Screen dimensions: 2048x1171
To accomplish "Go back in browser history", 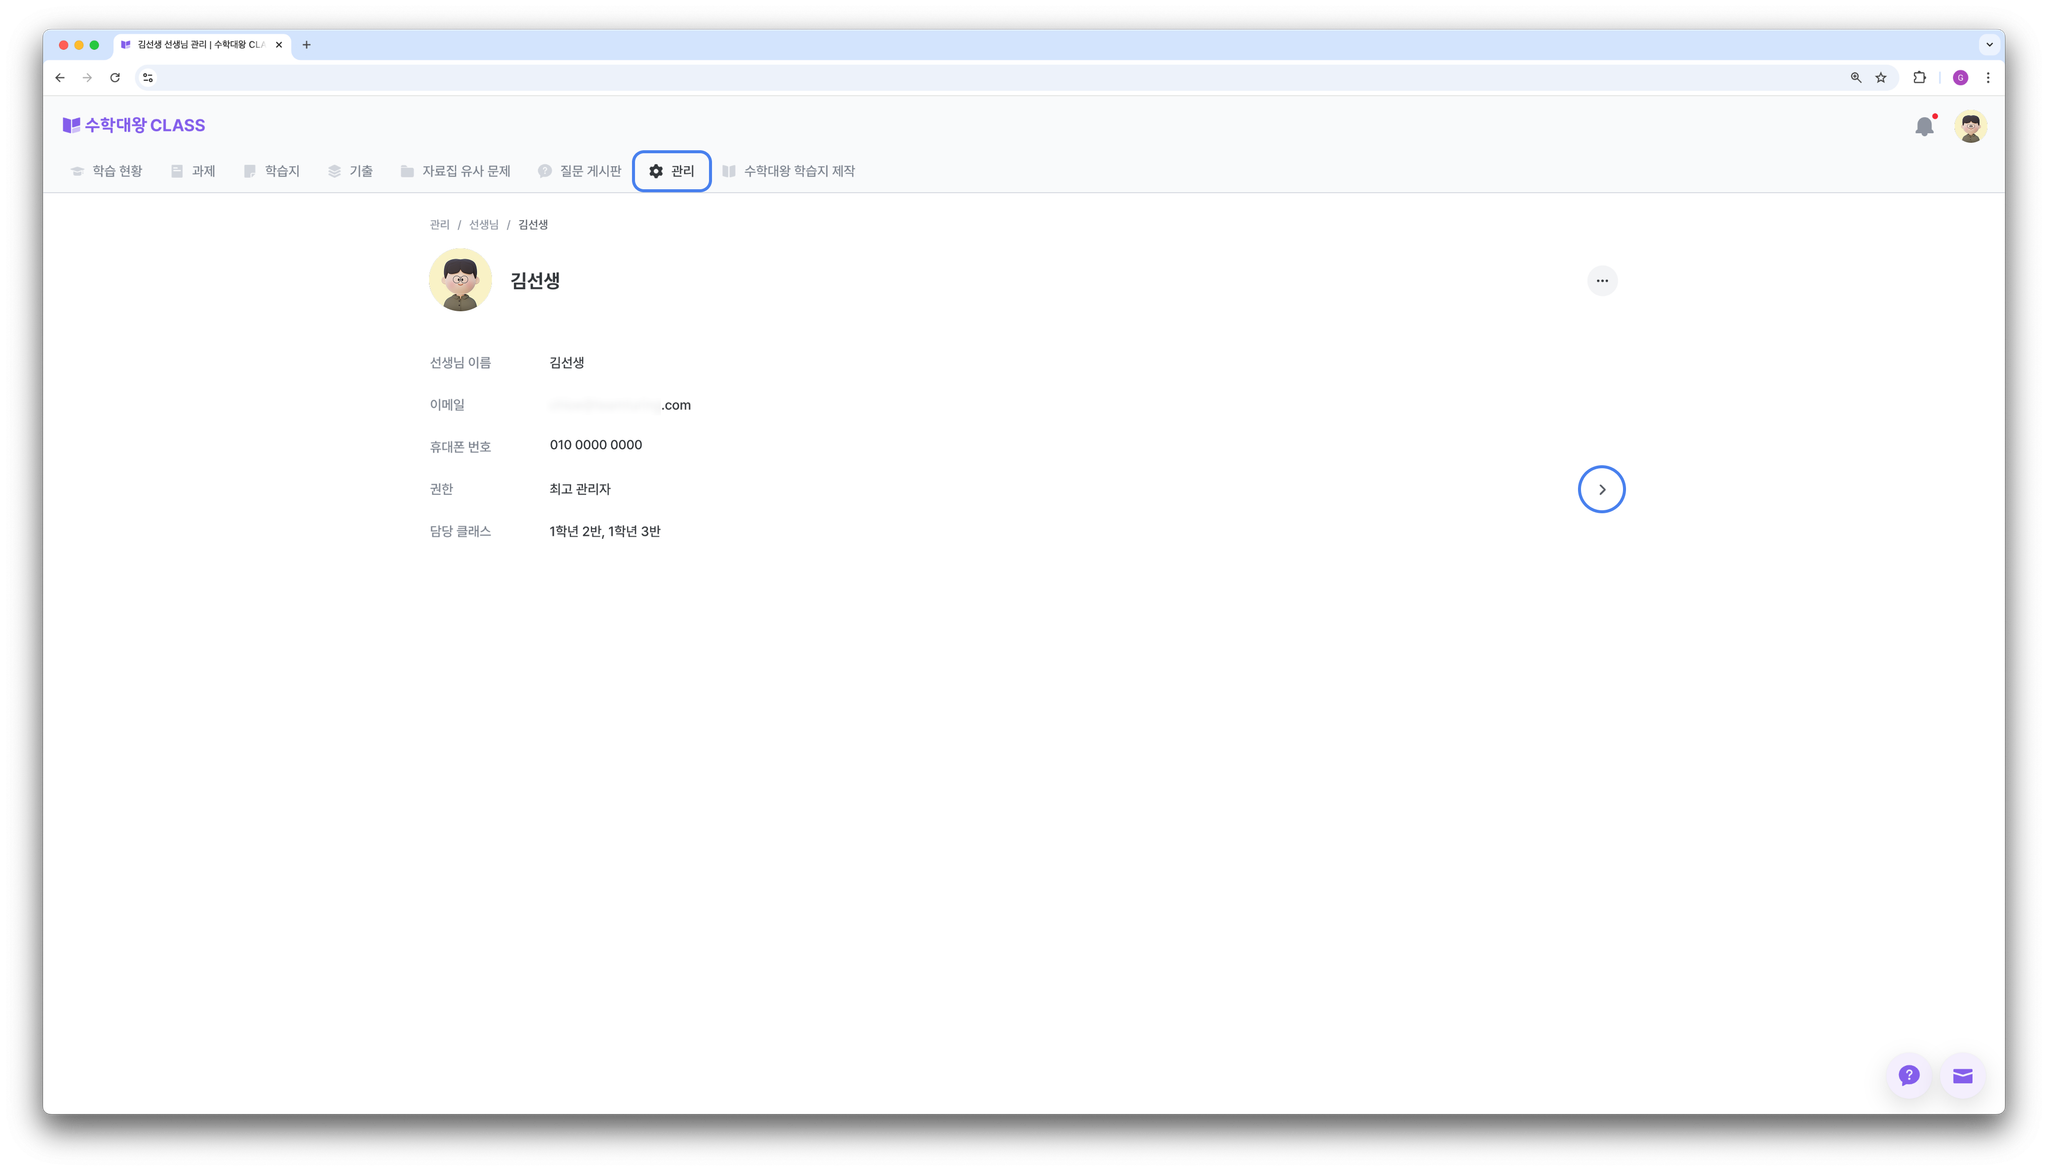I will coord(60,78).
